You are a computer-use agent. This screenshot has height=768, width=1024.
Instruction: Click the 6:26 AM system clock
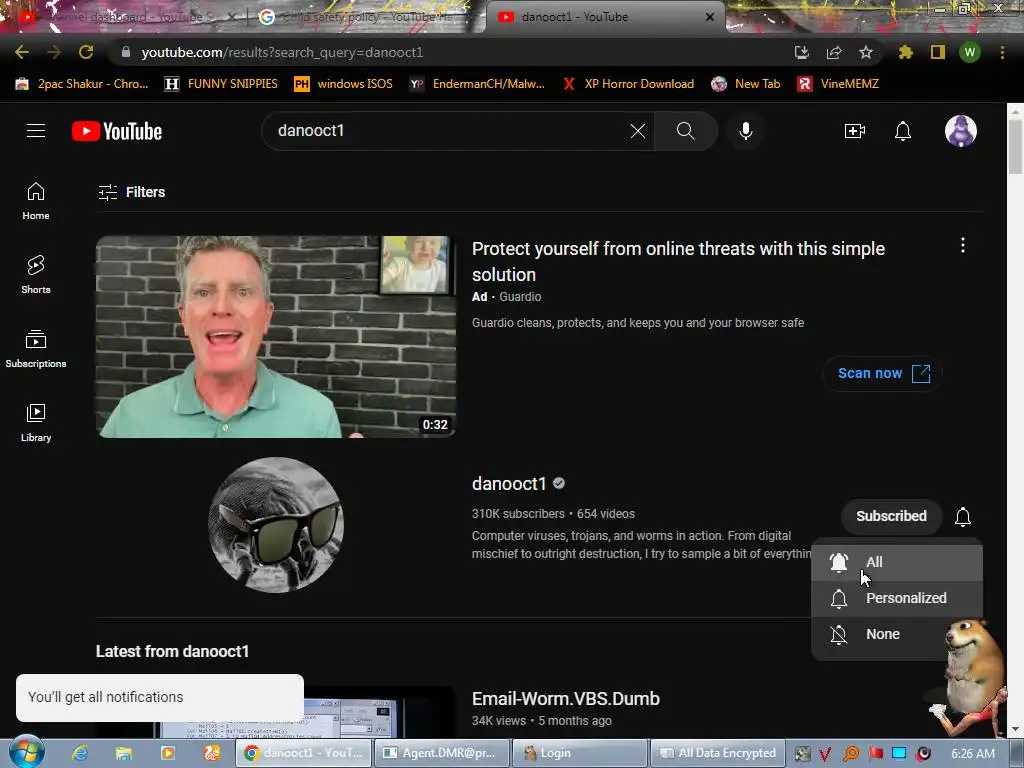[972, 754]
